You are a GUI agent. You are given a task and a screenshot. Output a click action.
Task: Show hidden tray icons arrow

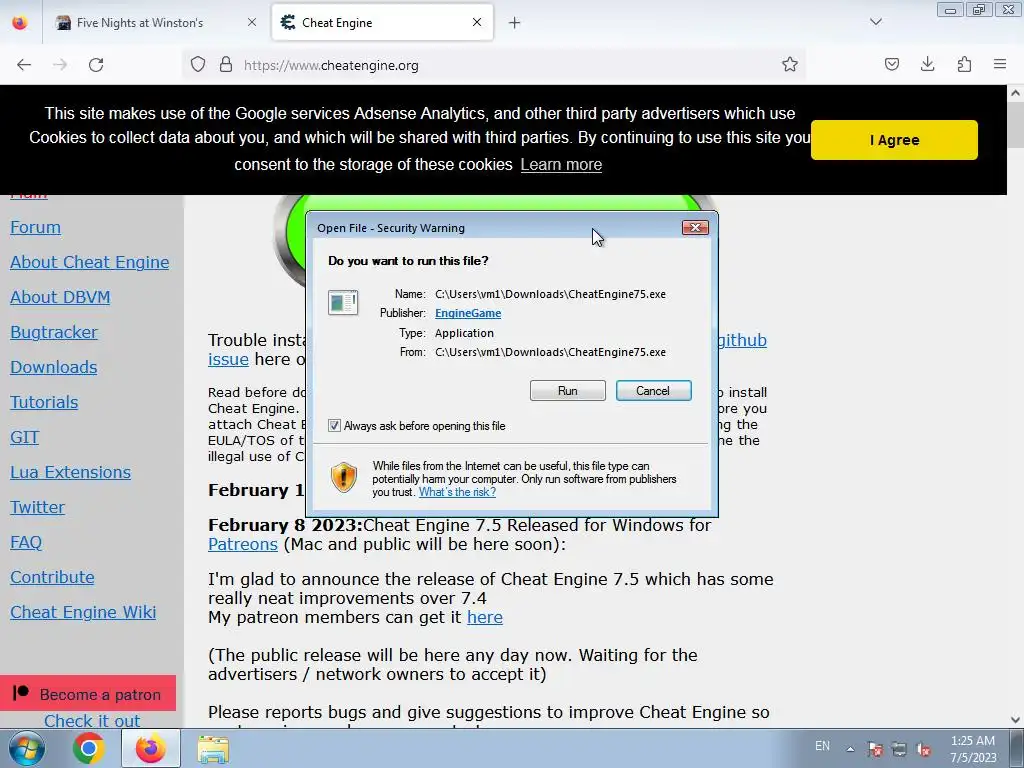(850, 749)
